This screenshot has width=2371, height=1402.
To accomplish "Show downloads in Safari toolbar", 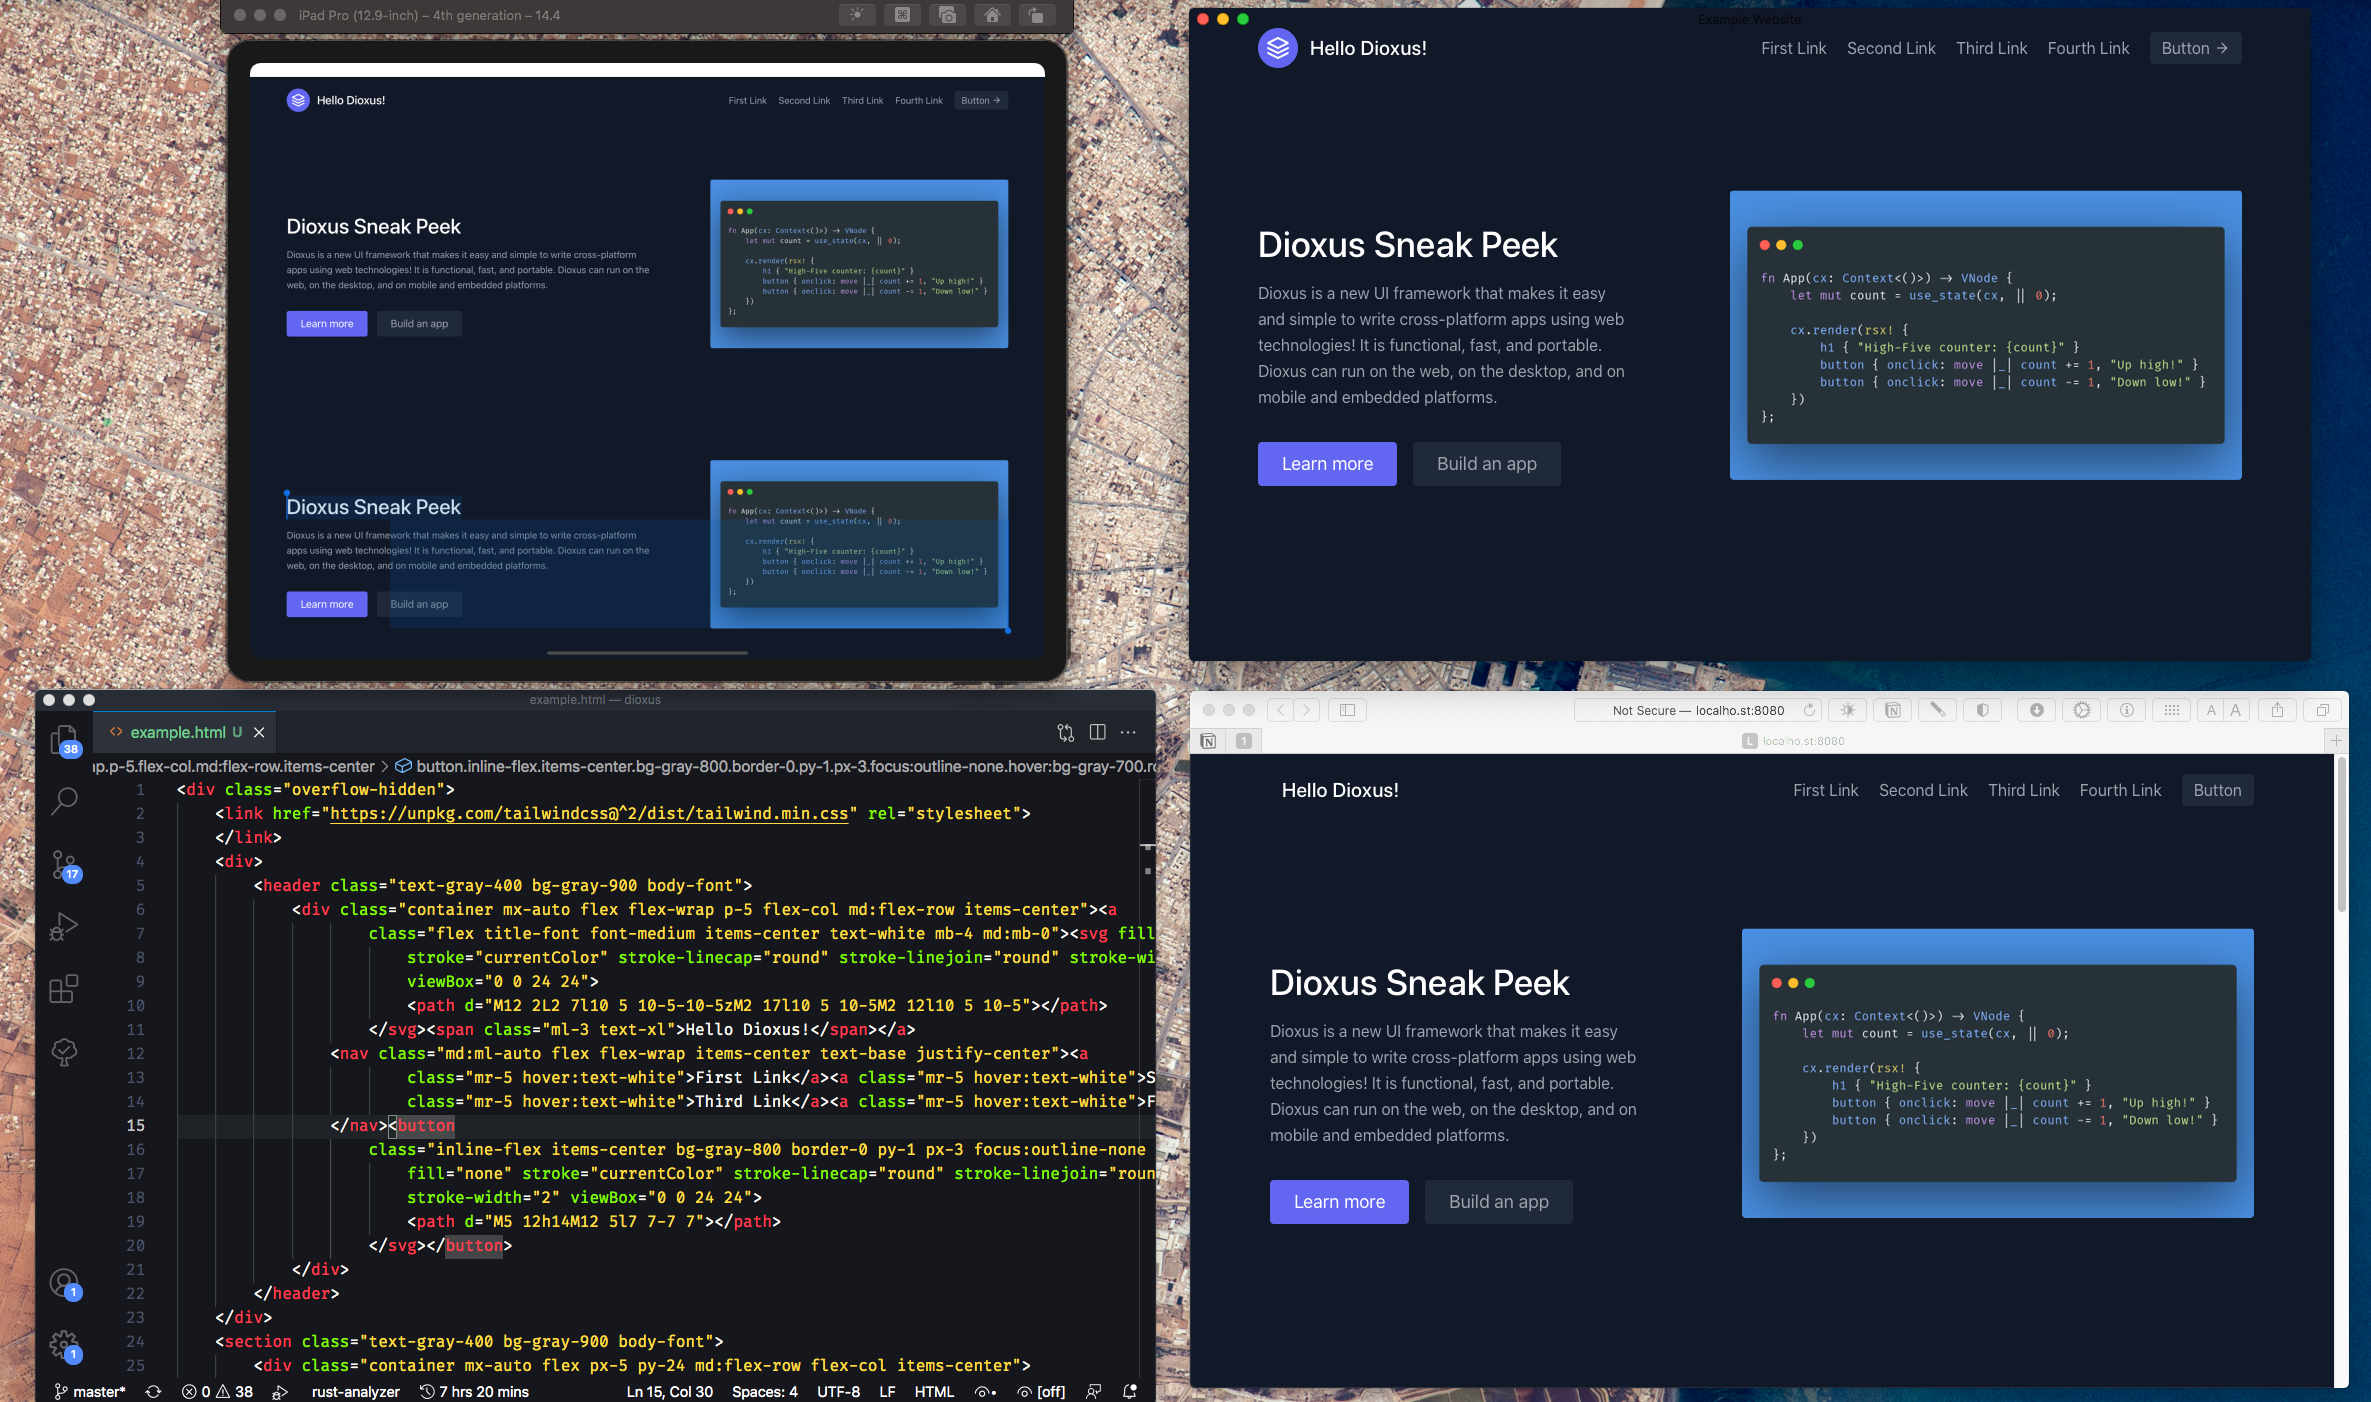I will click(2036, 710).
